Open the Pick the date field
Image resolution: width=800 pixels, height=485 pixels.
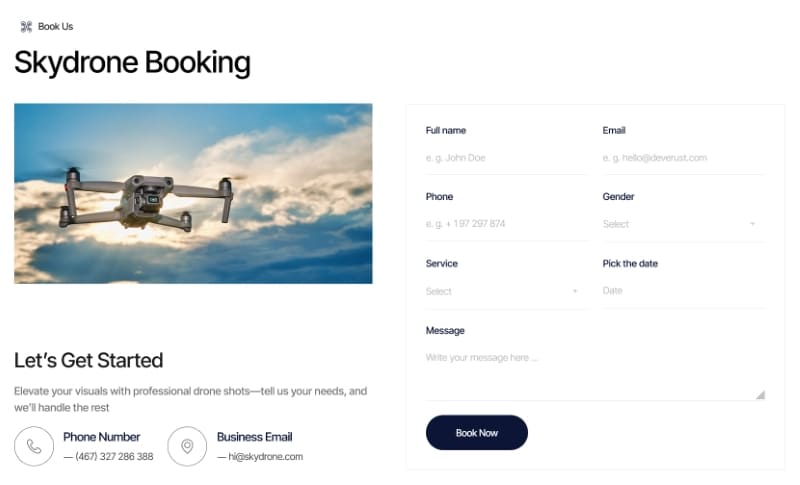[x=683, y=291]
